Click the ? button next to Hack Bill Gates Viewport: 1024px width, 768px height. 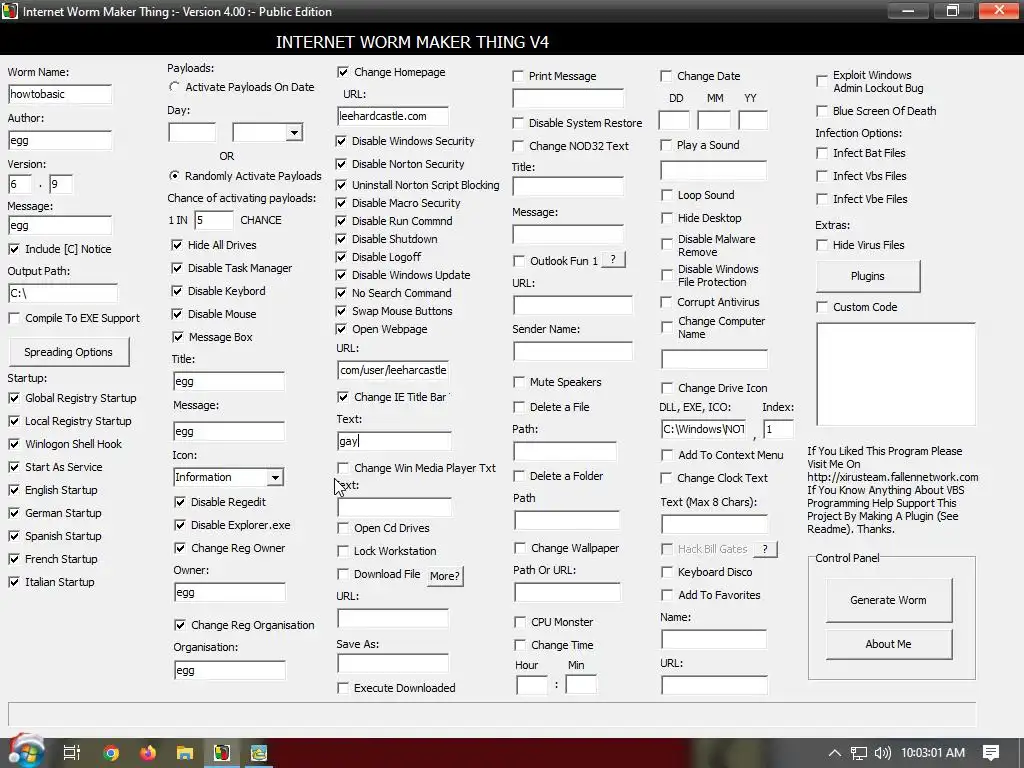pyautogui.click(x=765, y=549)
